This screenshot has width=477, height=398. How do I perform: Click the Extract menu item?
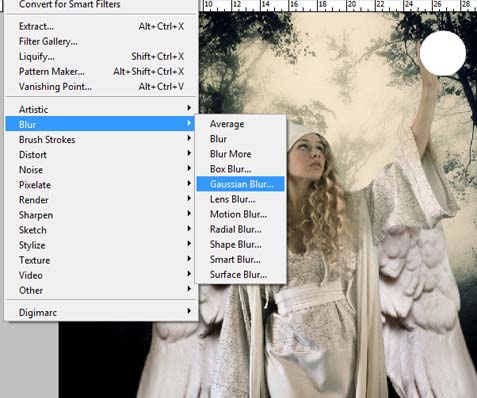[x=100, y=26]
